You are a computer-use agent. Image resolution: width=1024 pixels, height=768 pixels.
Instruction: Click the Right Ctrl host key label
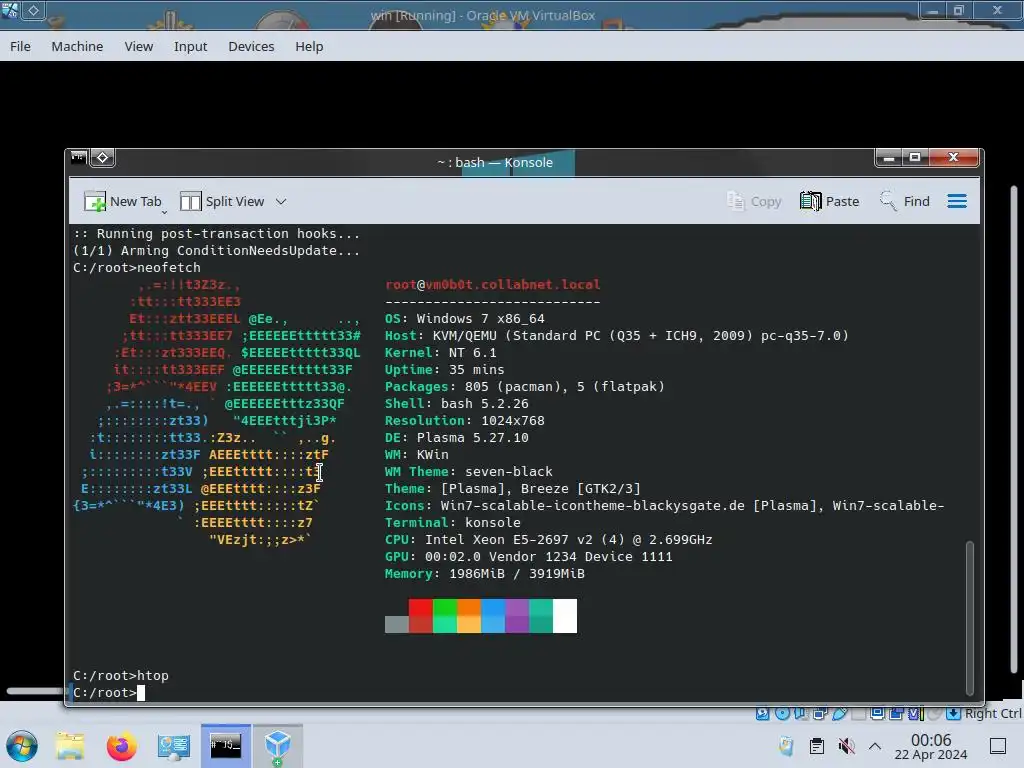(993, 713)
